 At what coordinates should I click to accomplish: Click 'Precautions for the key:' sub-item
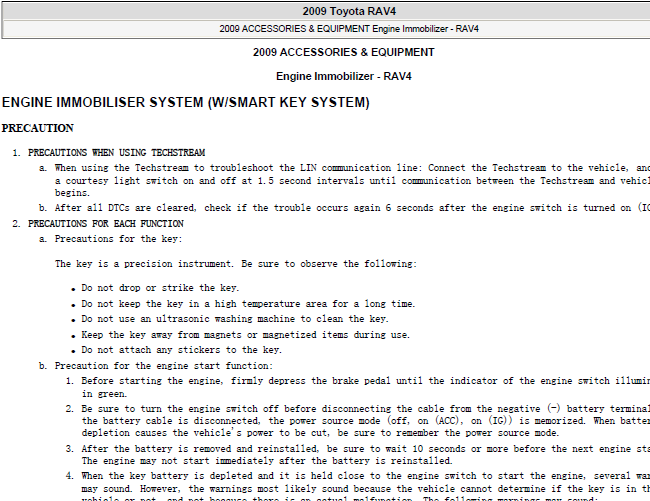click(119, 239)
